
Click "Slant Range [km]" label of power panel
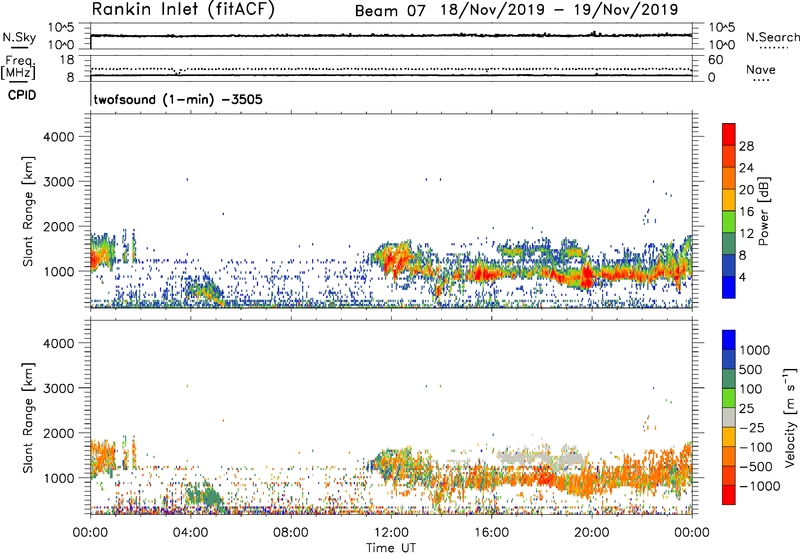pyautogui.click(x=28, y=211)
